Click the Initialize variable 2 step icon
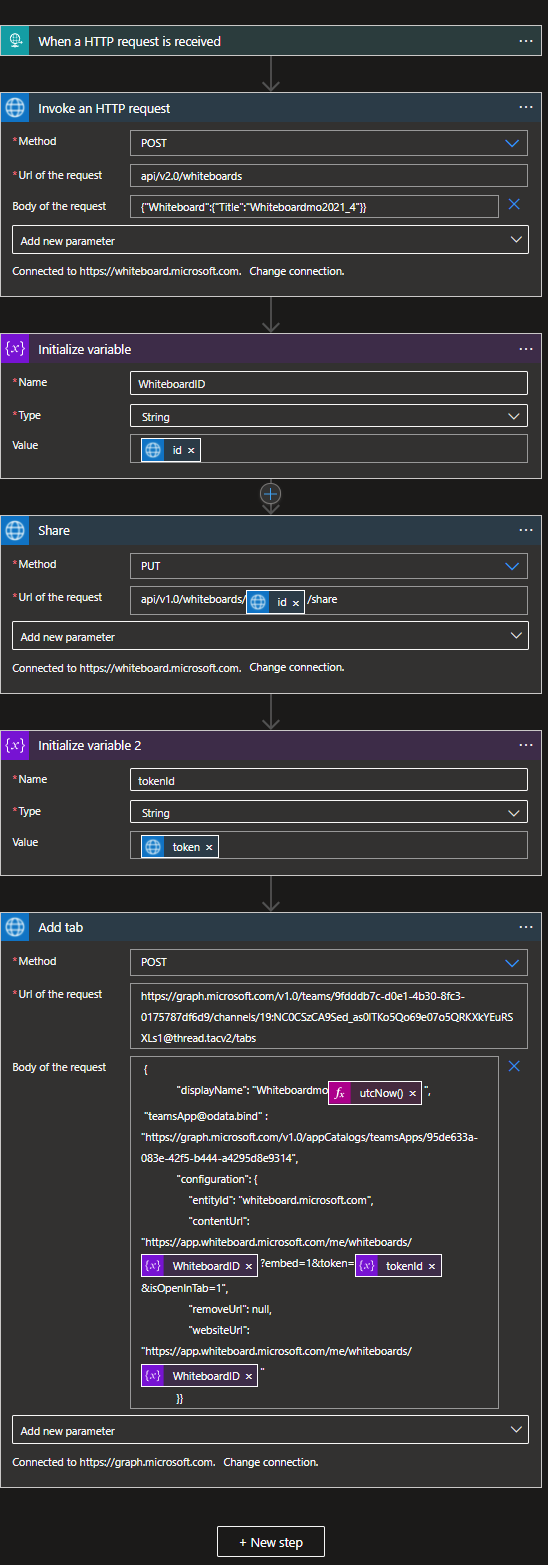The width and height of the screenshot is (548, 1565). click(15, 745)
